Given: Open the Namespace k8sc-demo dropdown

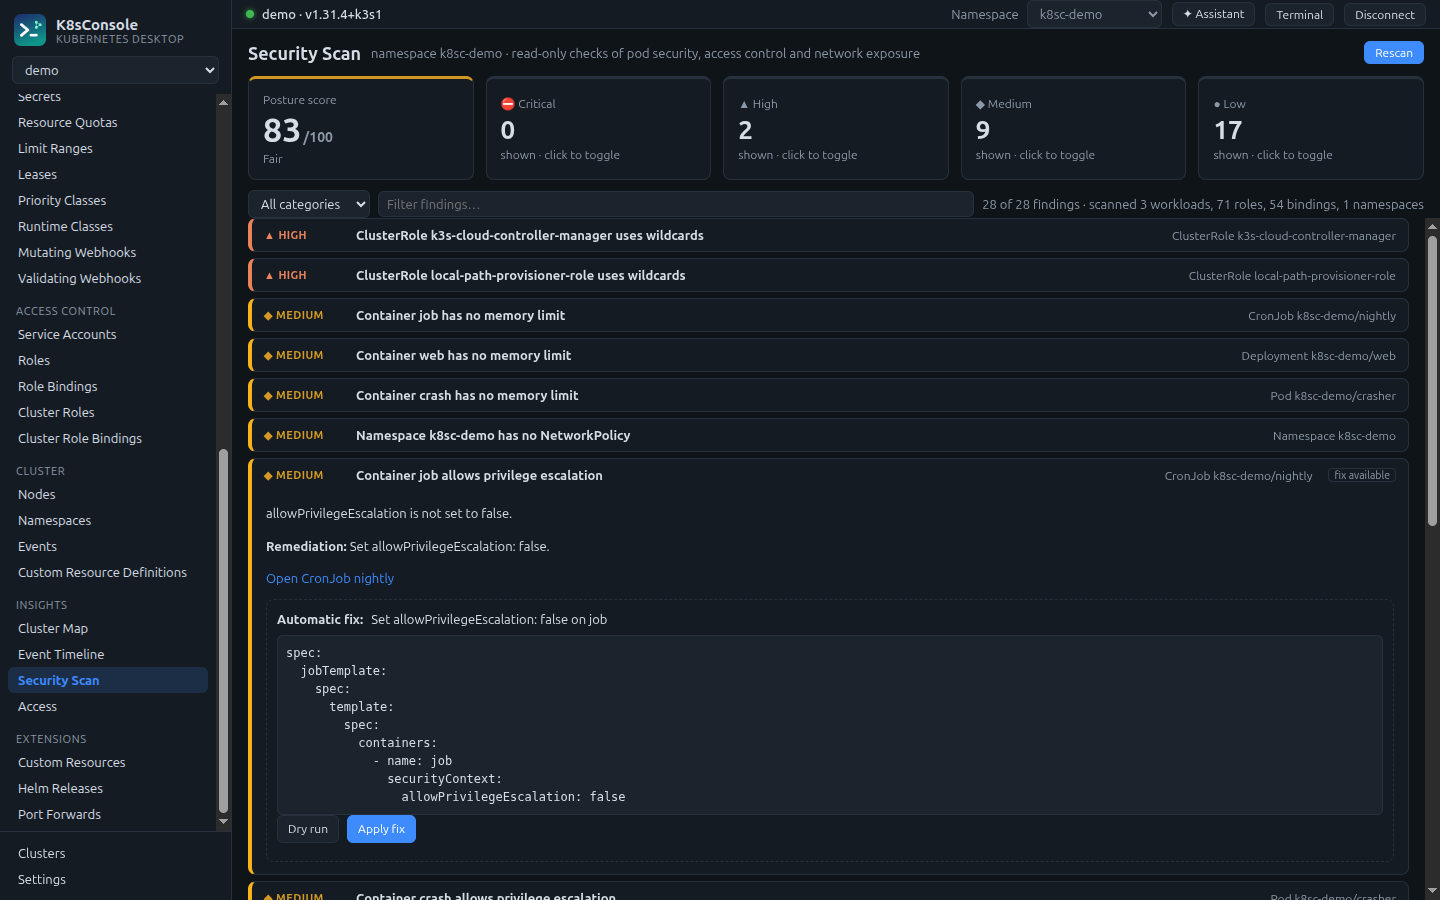Looking at the screenshot, I should point(1094,14).
